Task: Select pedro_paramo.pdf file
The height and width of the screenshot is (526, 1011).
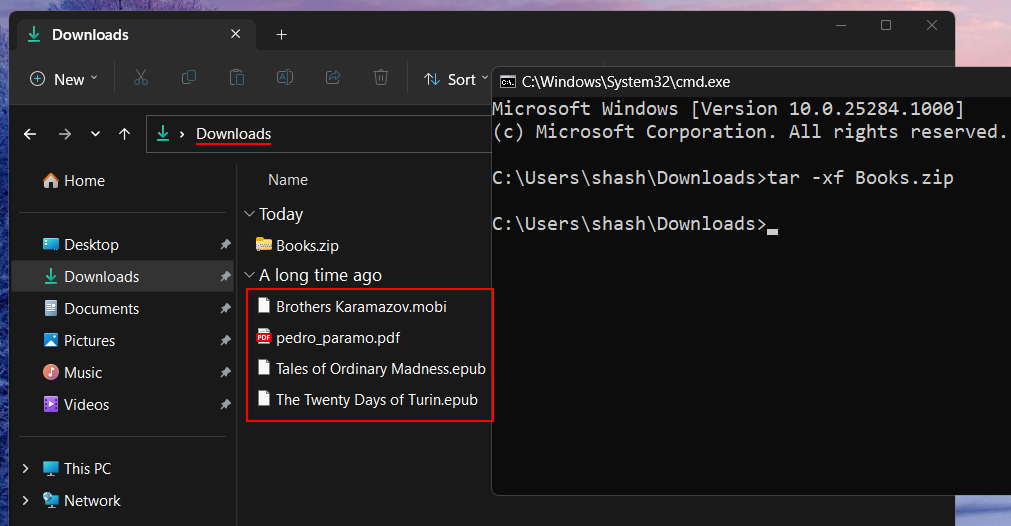Action: click(337, 338)
